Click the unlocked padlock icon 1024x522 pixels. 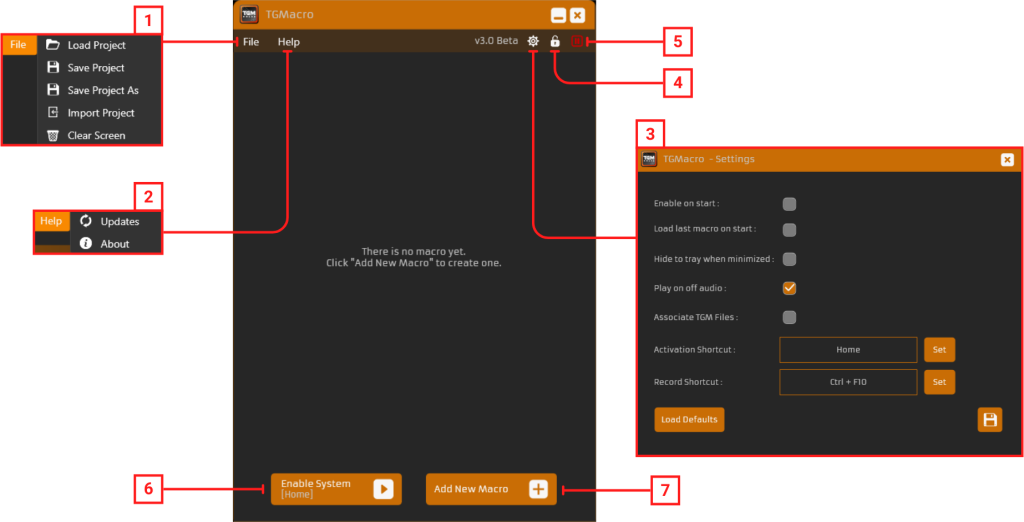[x=555, y=41]
